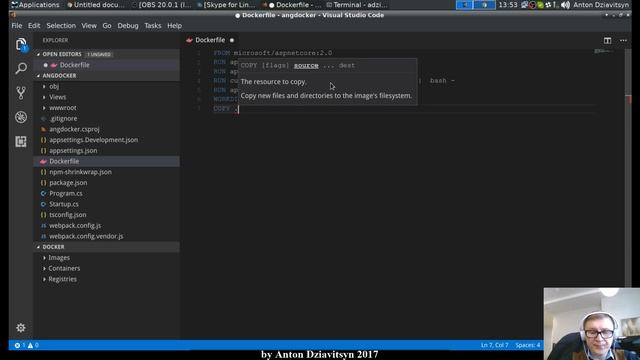This screenshot has width=640, height=360.
Task: Open the Search view icon
Action: coord(21,68)
